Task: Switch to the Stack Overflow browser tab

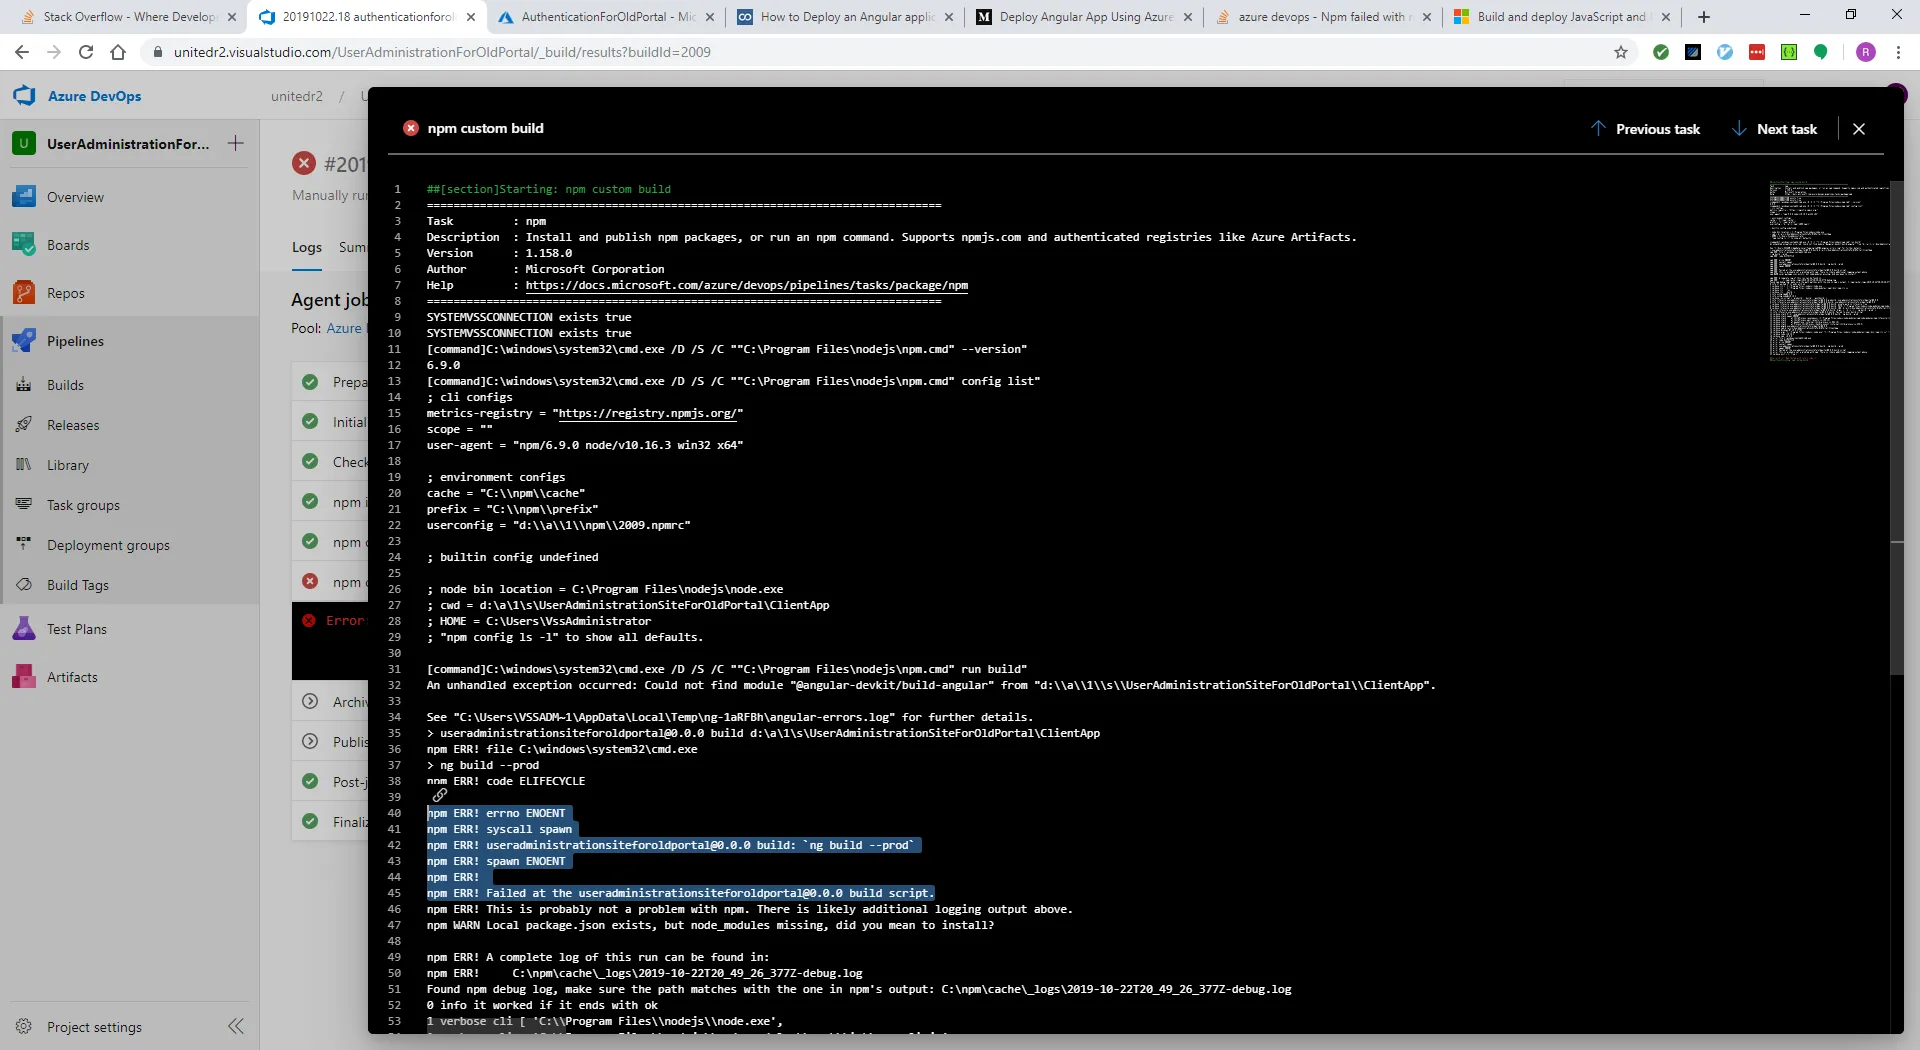Action: tap(127, 16)
